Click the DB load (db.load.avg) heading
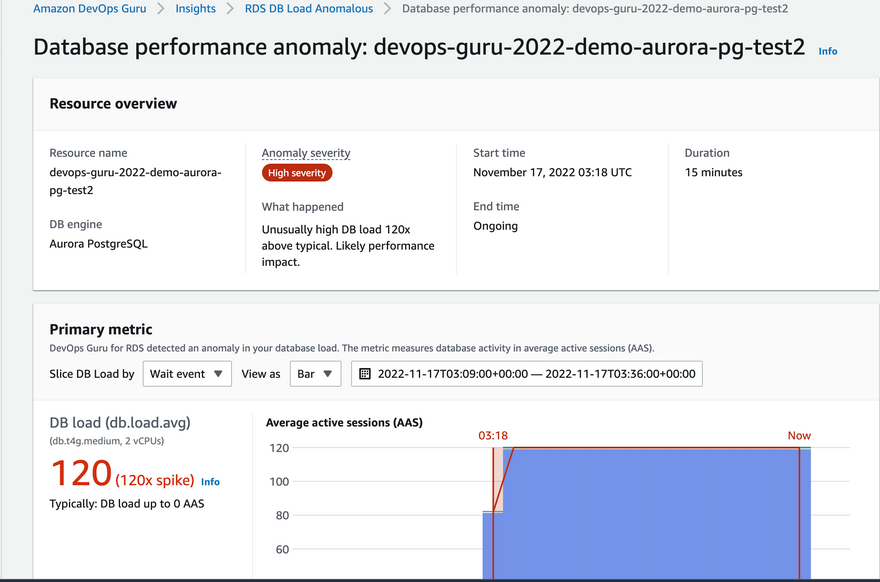This screenshot has width=880, height=582. [x=120, y=423]
